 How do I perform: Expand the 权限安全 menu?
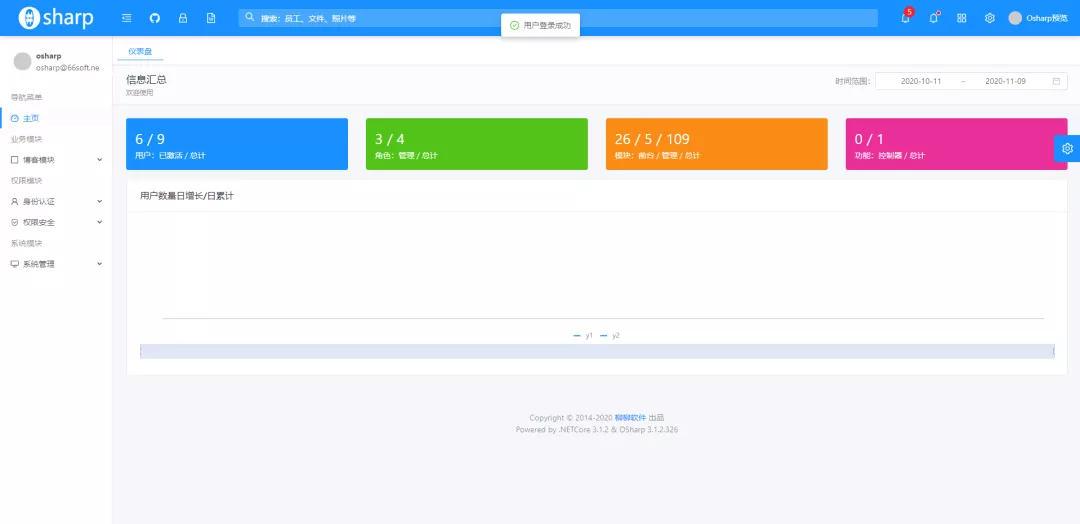(56, 222)
